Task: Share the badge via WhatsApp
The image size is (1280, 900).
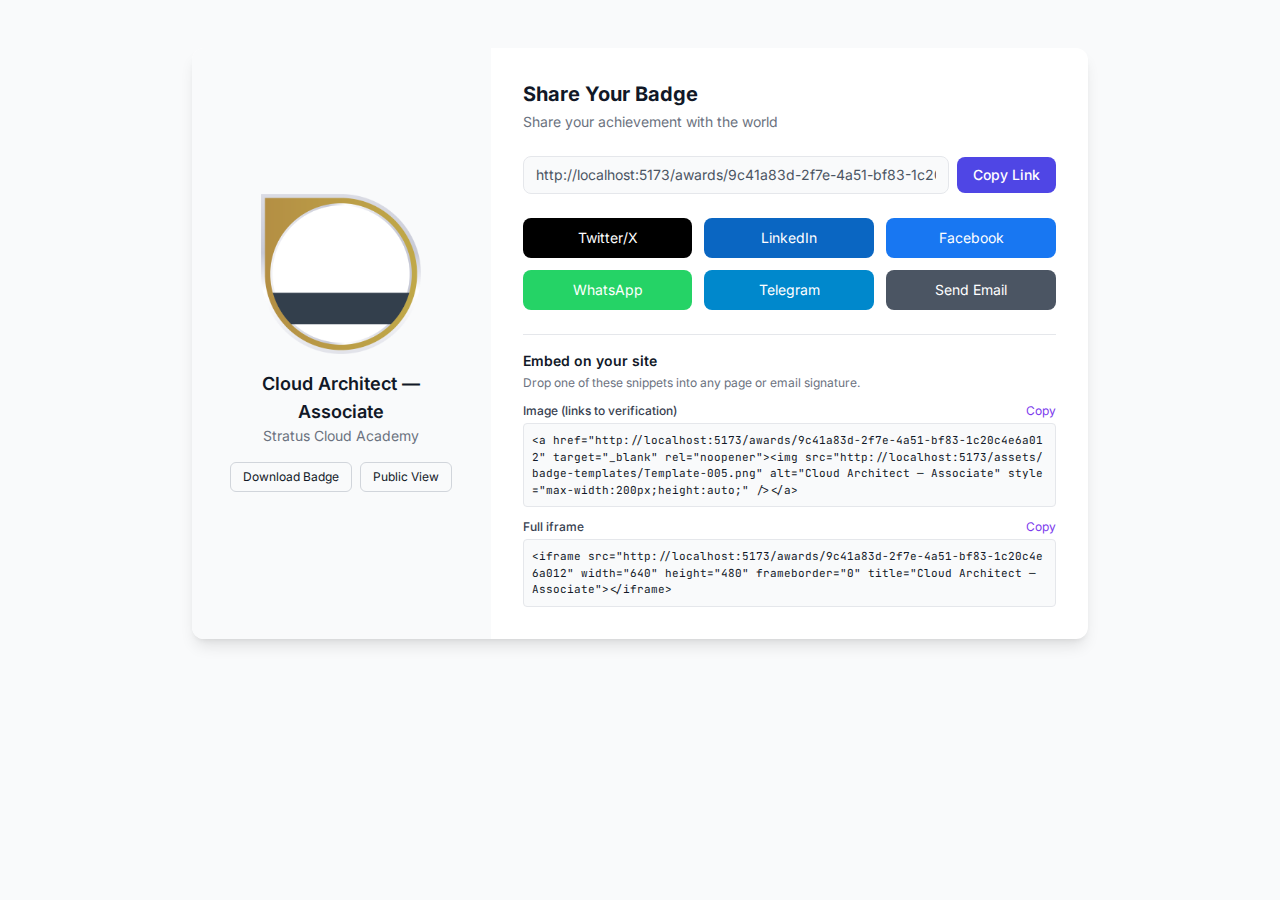Action: coord(607,290)
